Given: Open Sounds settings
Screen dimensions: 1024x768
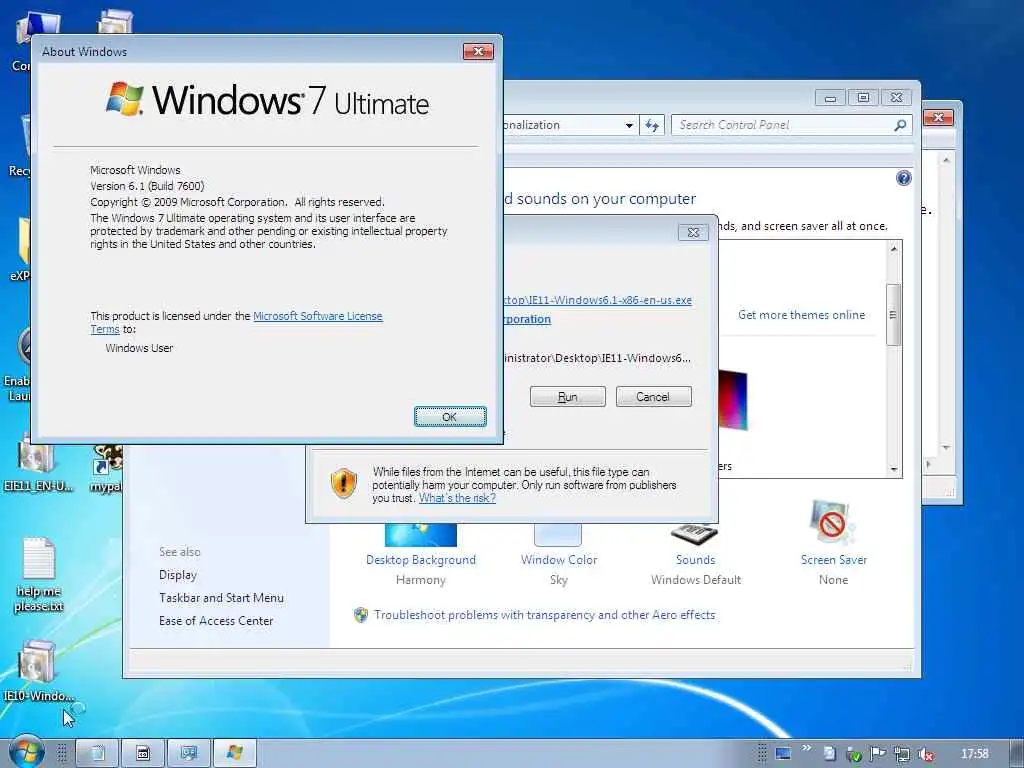Looking at the screenshot, I should click(x=696, y=560).
